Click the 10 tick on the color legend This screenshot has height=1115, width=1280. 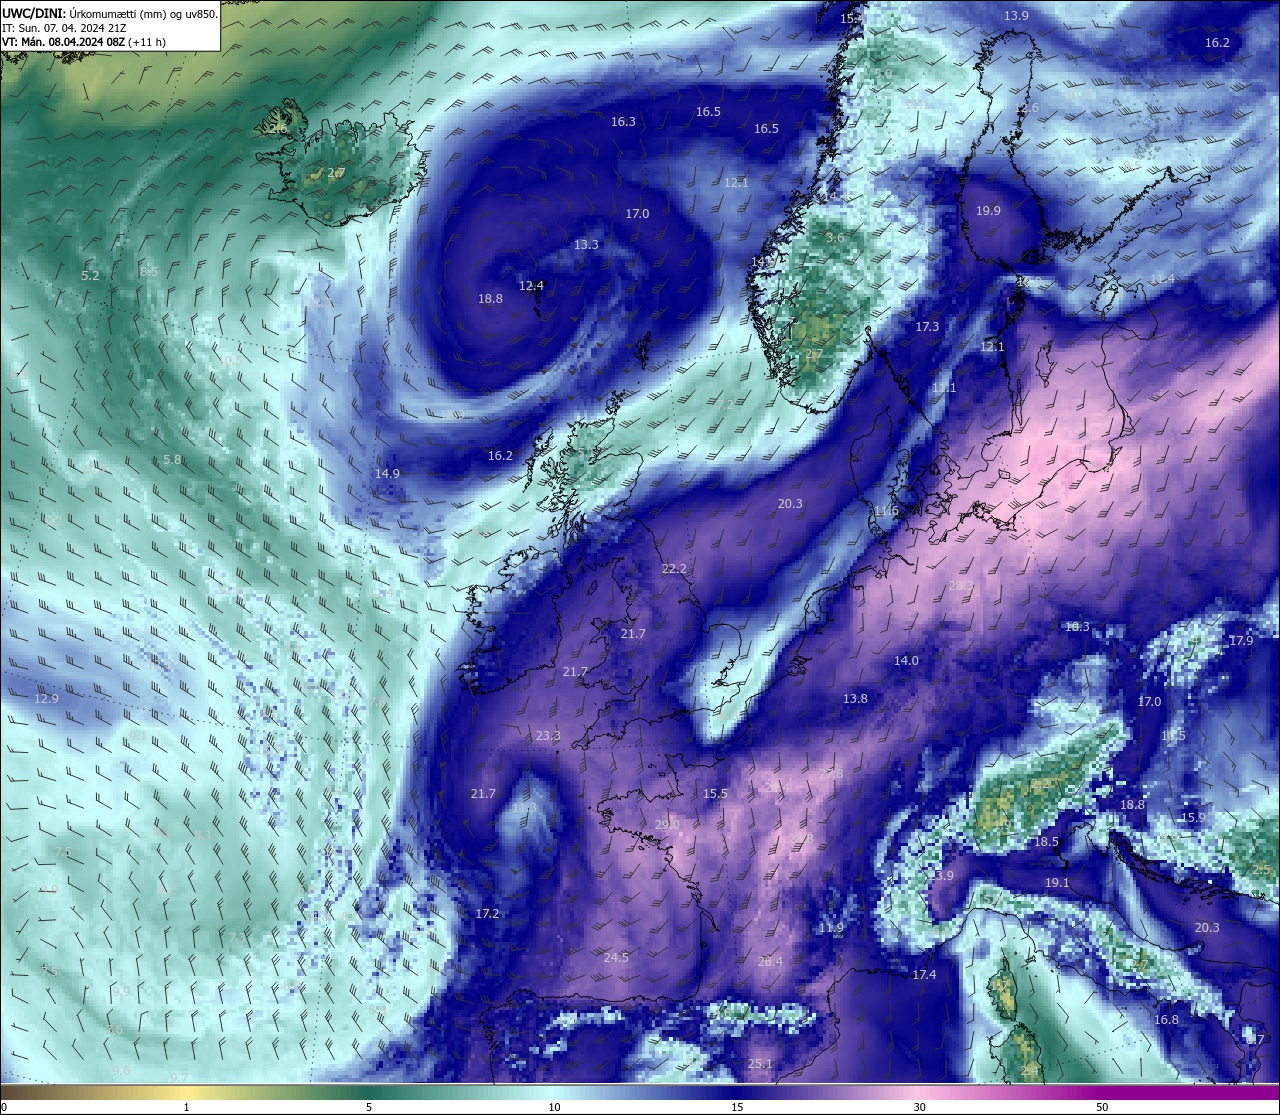(554, 1107)
